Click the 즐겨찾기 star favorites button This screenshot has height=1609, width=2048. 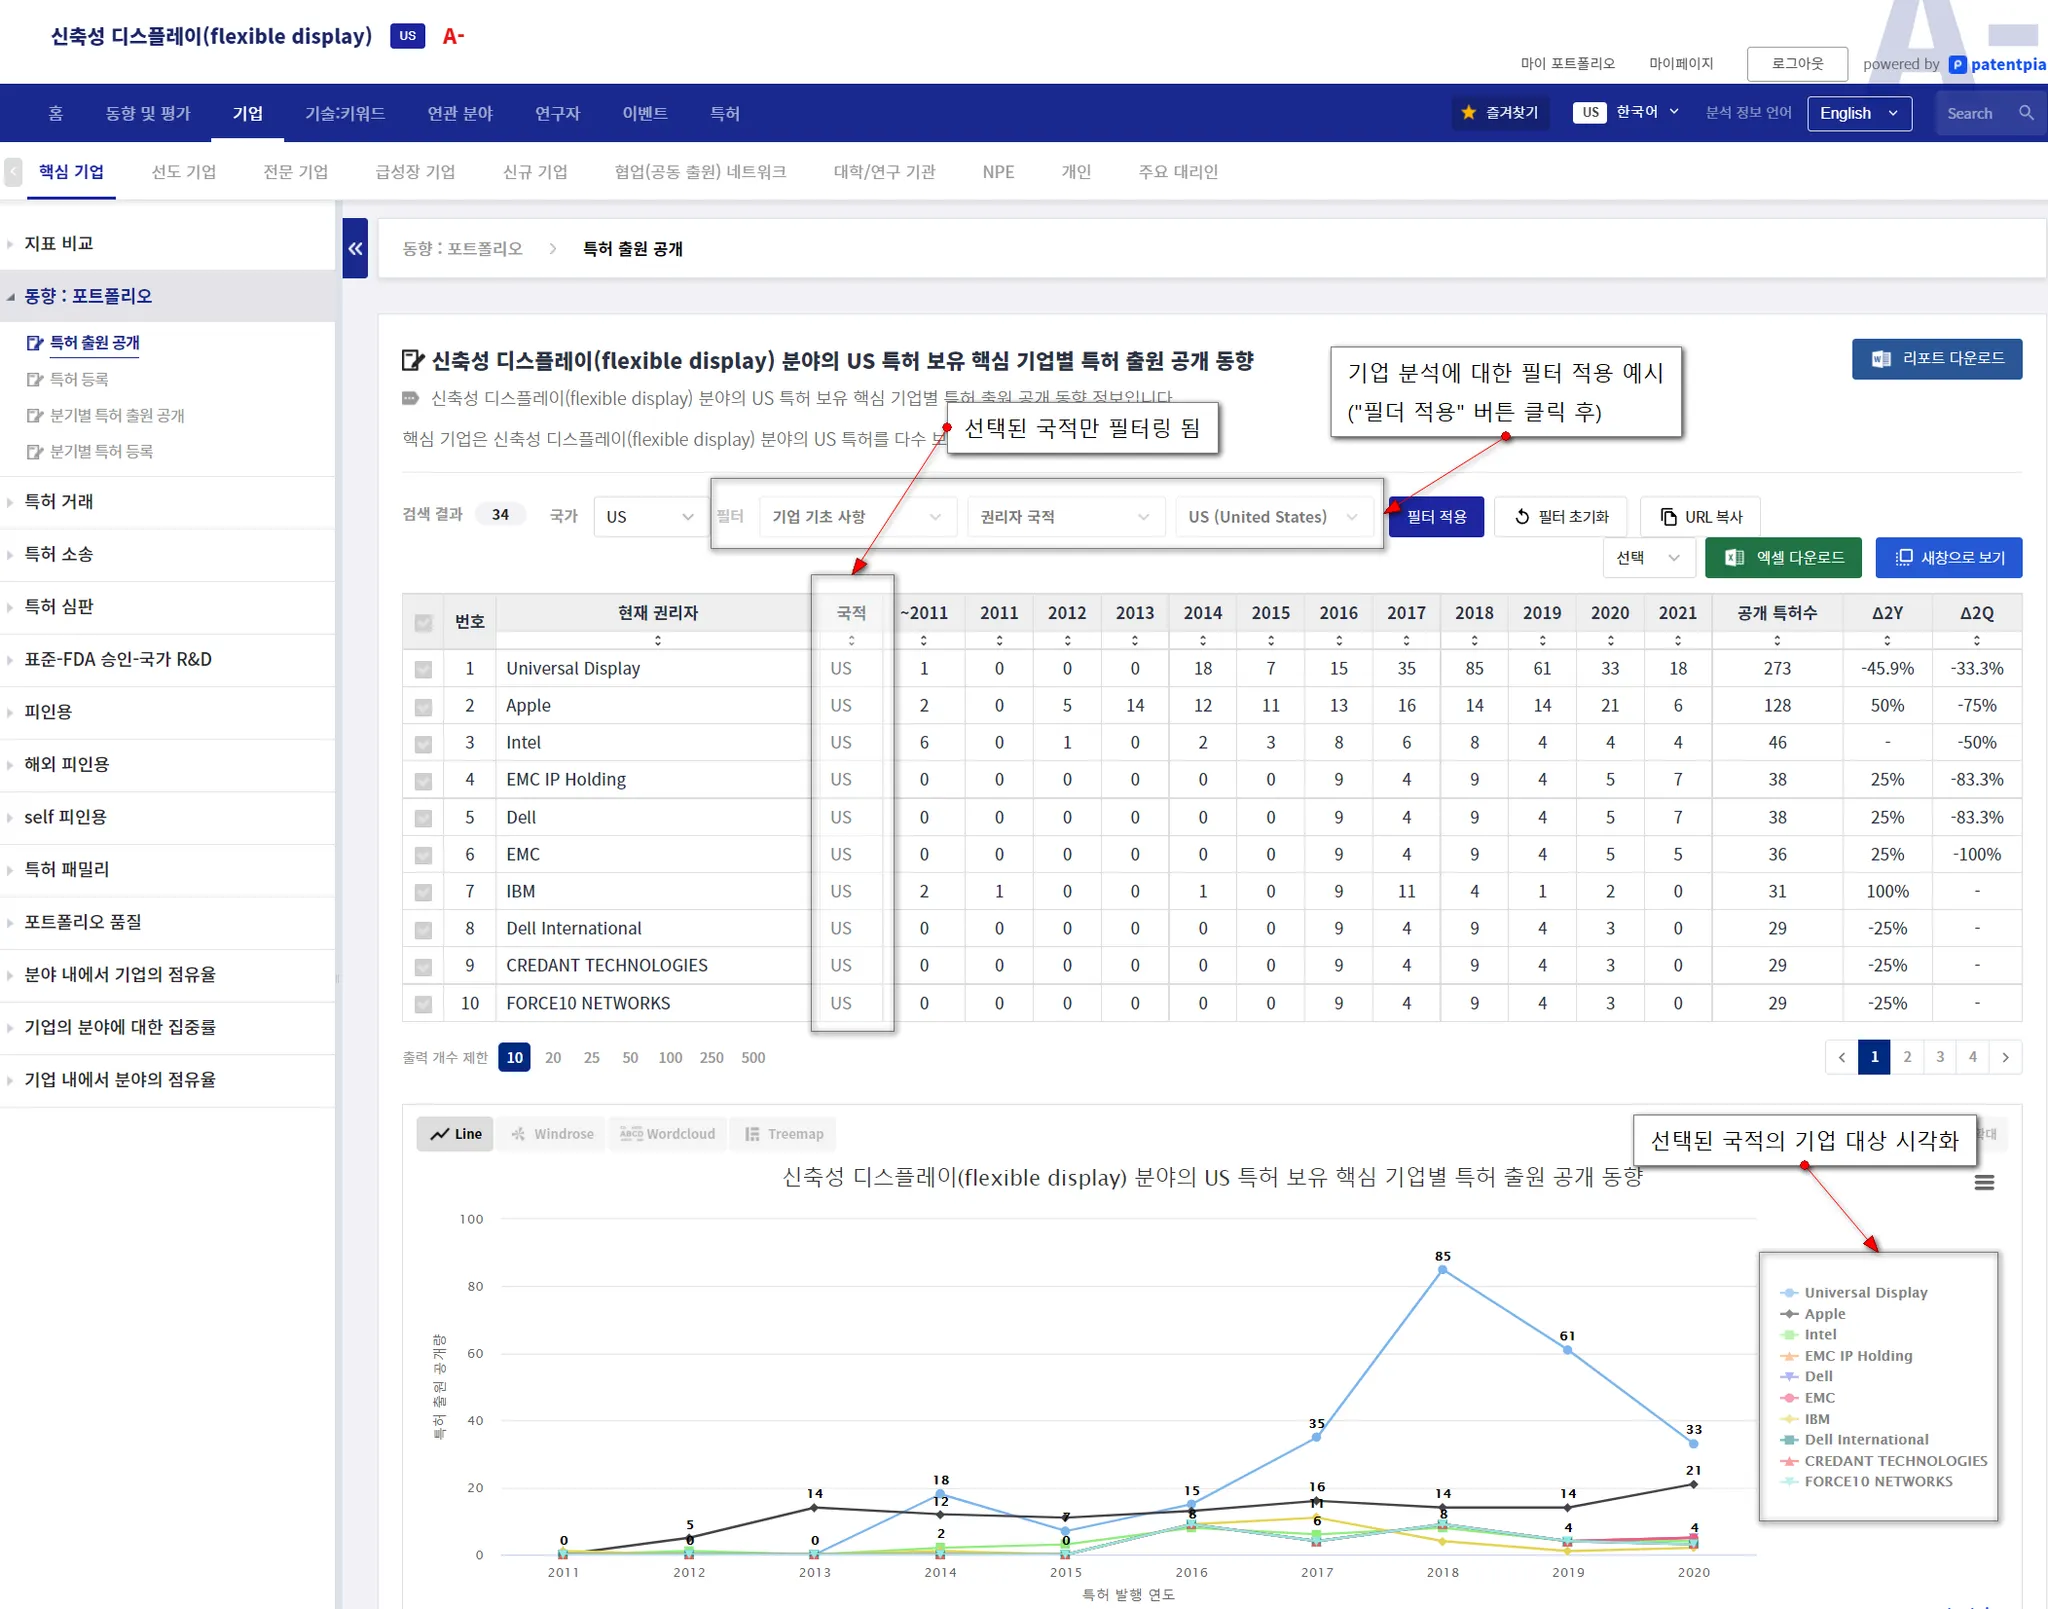[x=1500, y=113]
